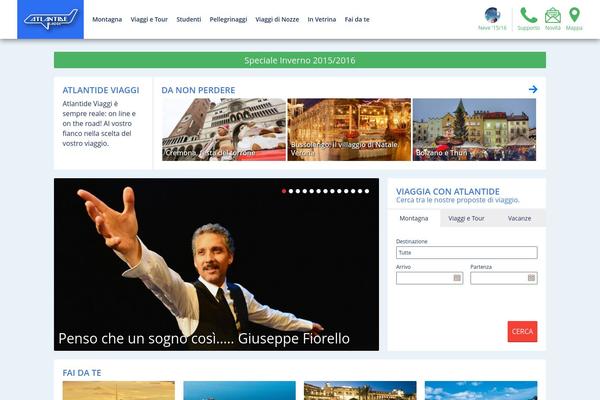Click the Speciale Inverno 2015/2016 banner
Image resolution: width=600 pixels, height=400 pixels.
[300, 60]
